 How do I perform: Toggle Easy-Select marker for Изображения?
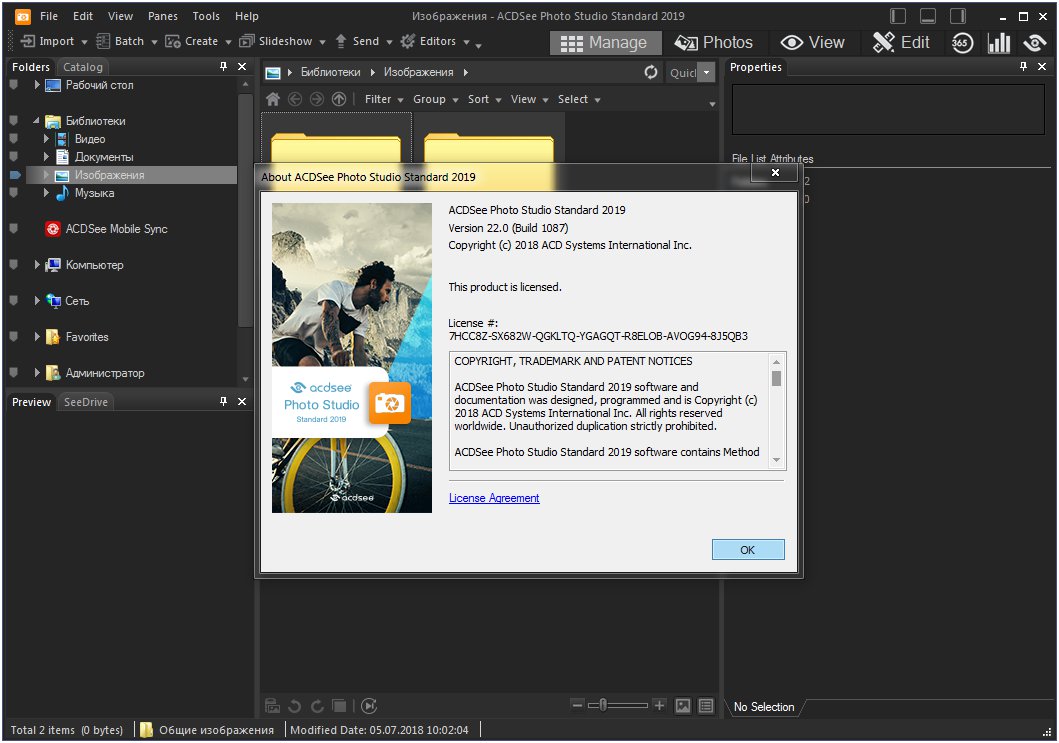pos(15,175)
